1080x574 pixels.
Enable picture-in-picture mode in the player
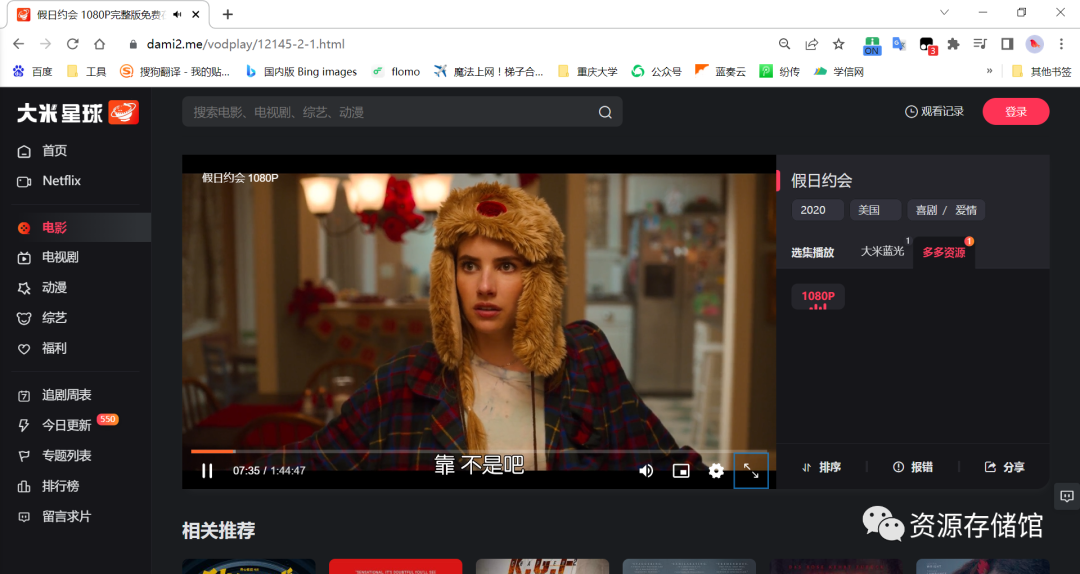point(681,471)
